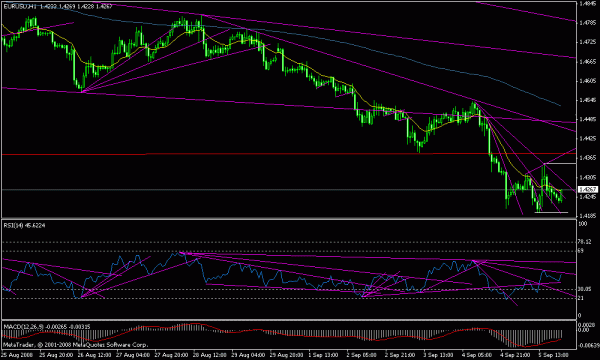600x360 pixels.
Task: Click the RSI scale label 30.05
Action: coord(585,289)
